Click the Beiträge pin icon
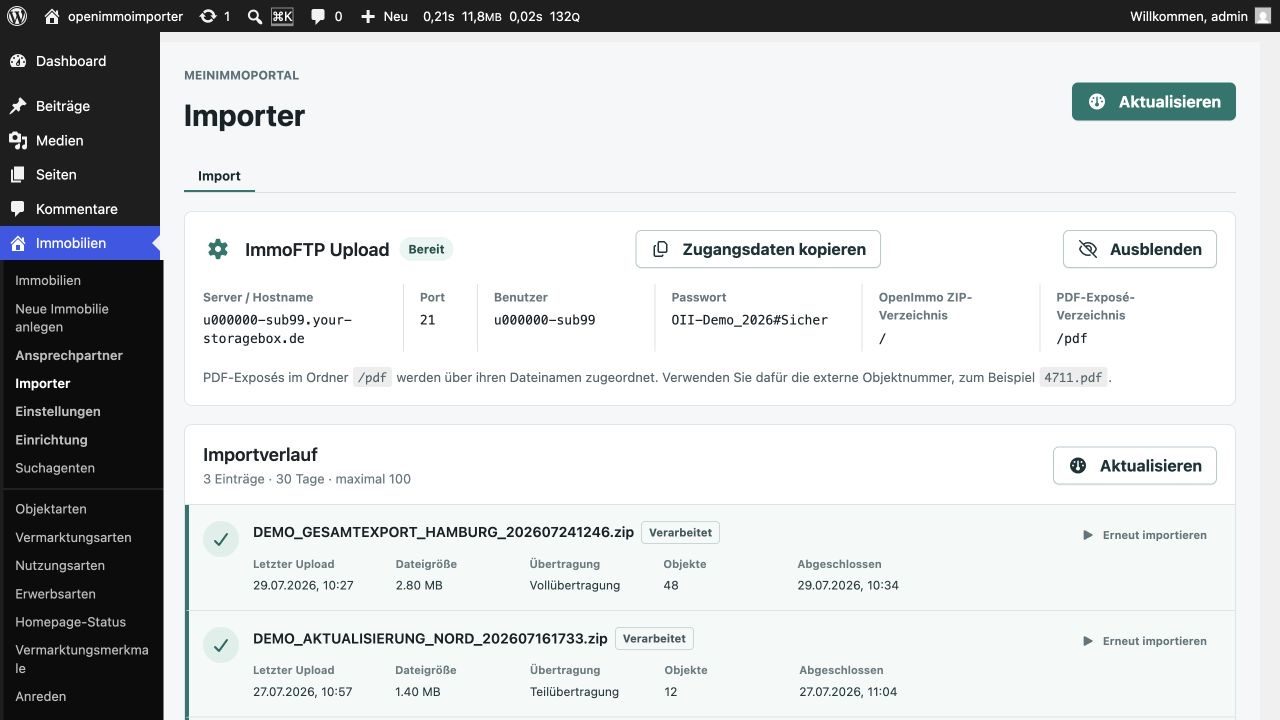Image resolution: width=1280 pixels, height=720 pixels. click(18, 106)
